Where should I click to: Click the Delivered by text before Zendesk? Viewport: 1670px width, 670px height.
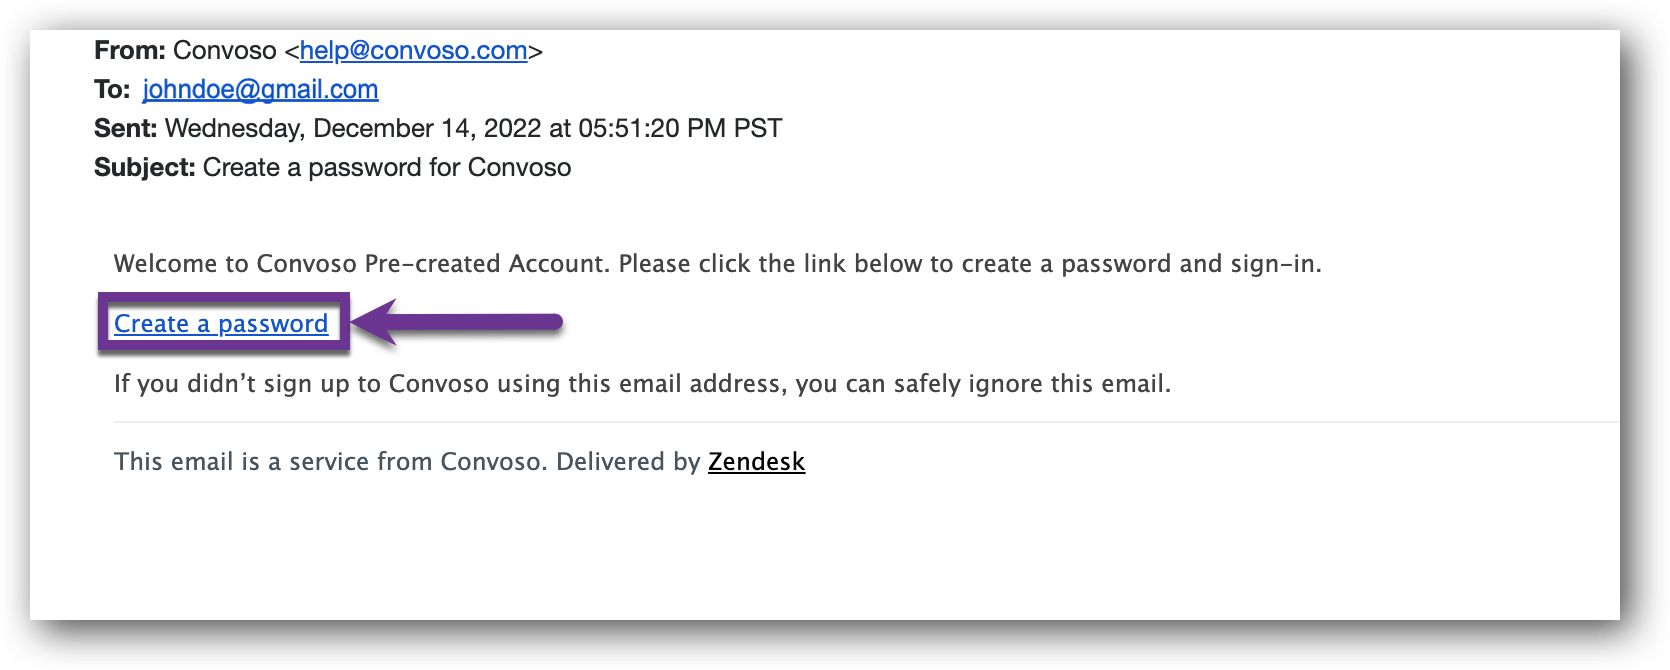(628, 462)
